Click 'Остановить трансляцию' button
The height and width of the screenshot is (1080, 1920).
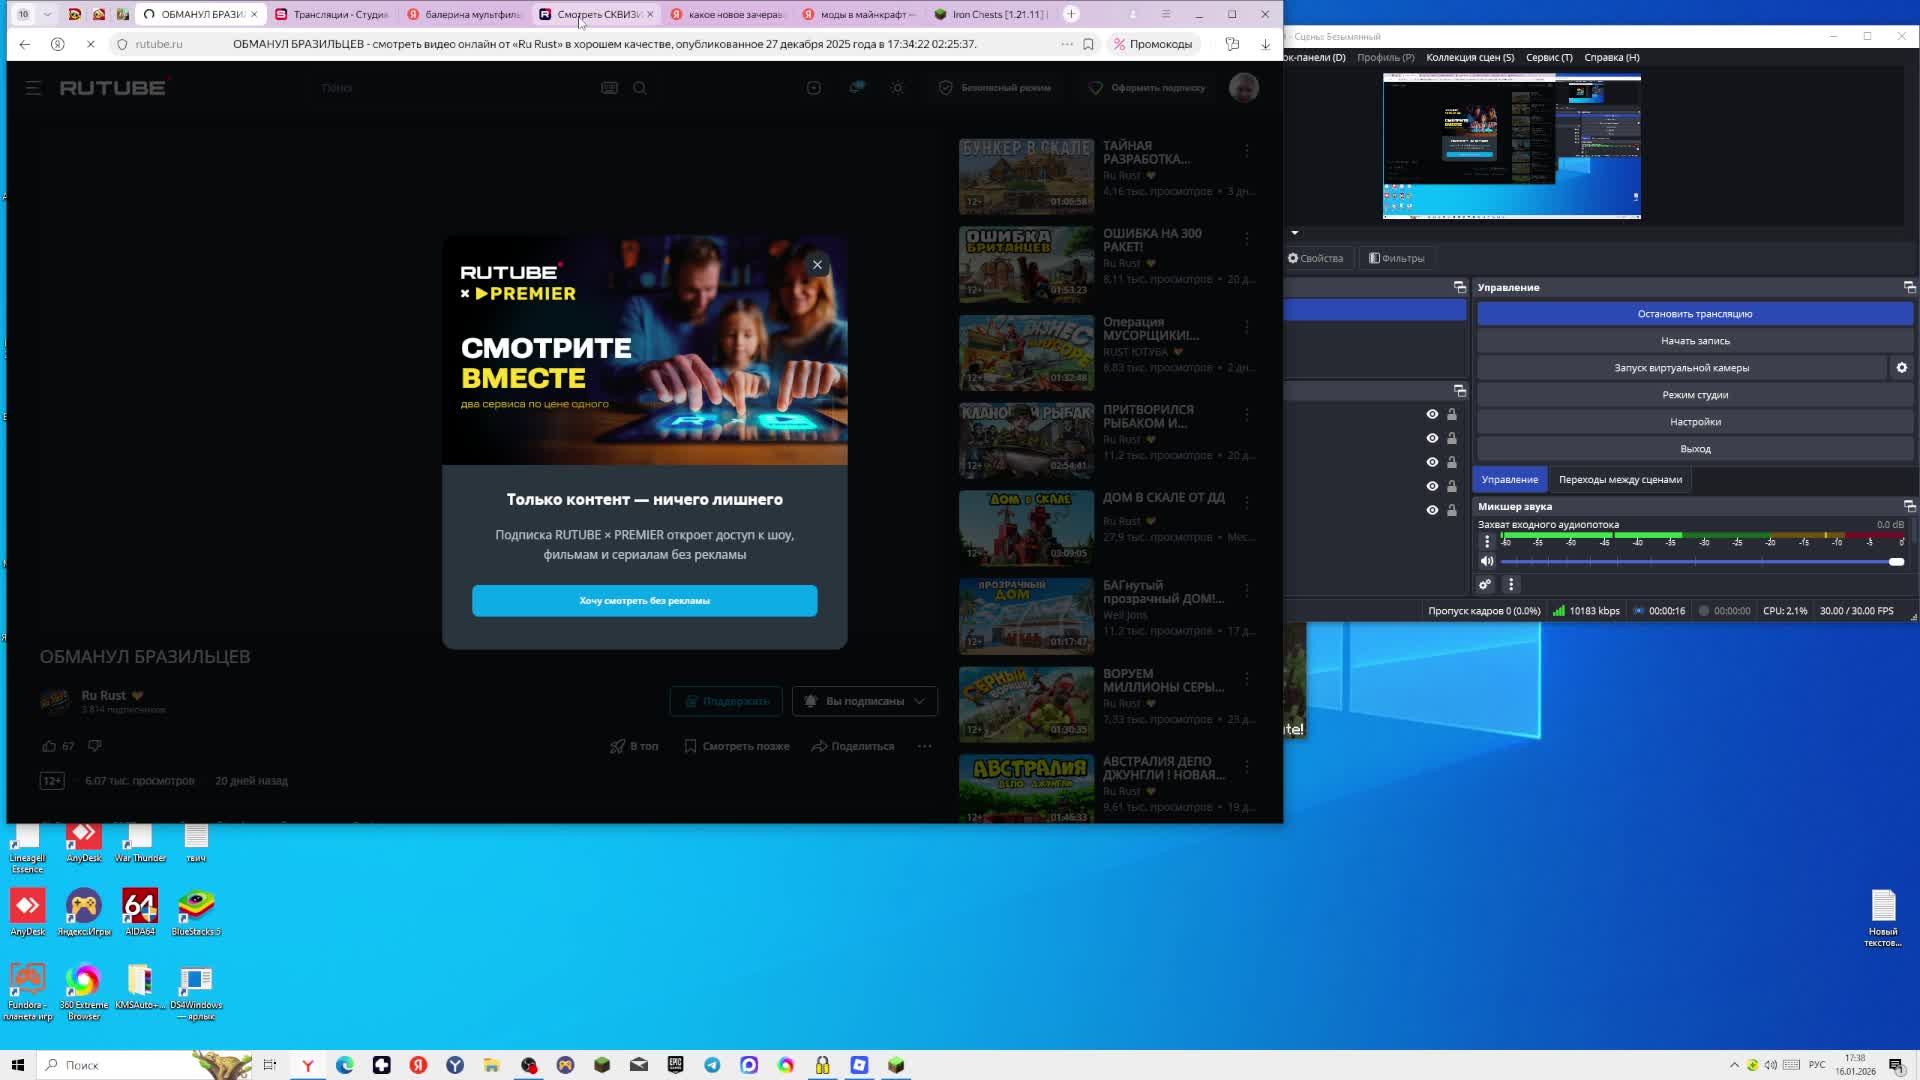pyautogui.click(x=1694, y=314)
